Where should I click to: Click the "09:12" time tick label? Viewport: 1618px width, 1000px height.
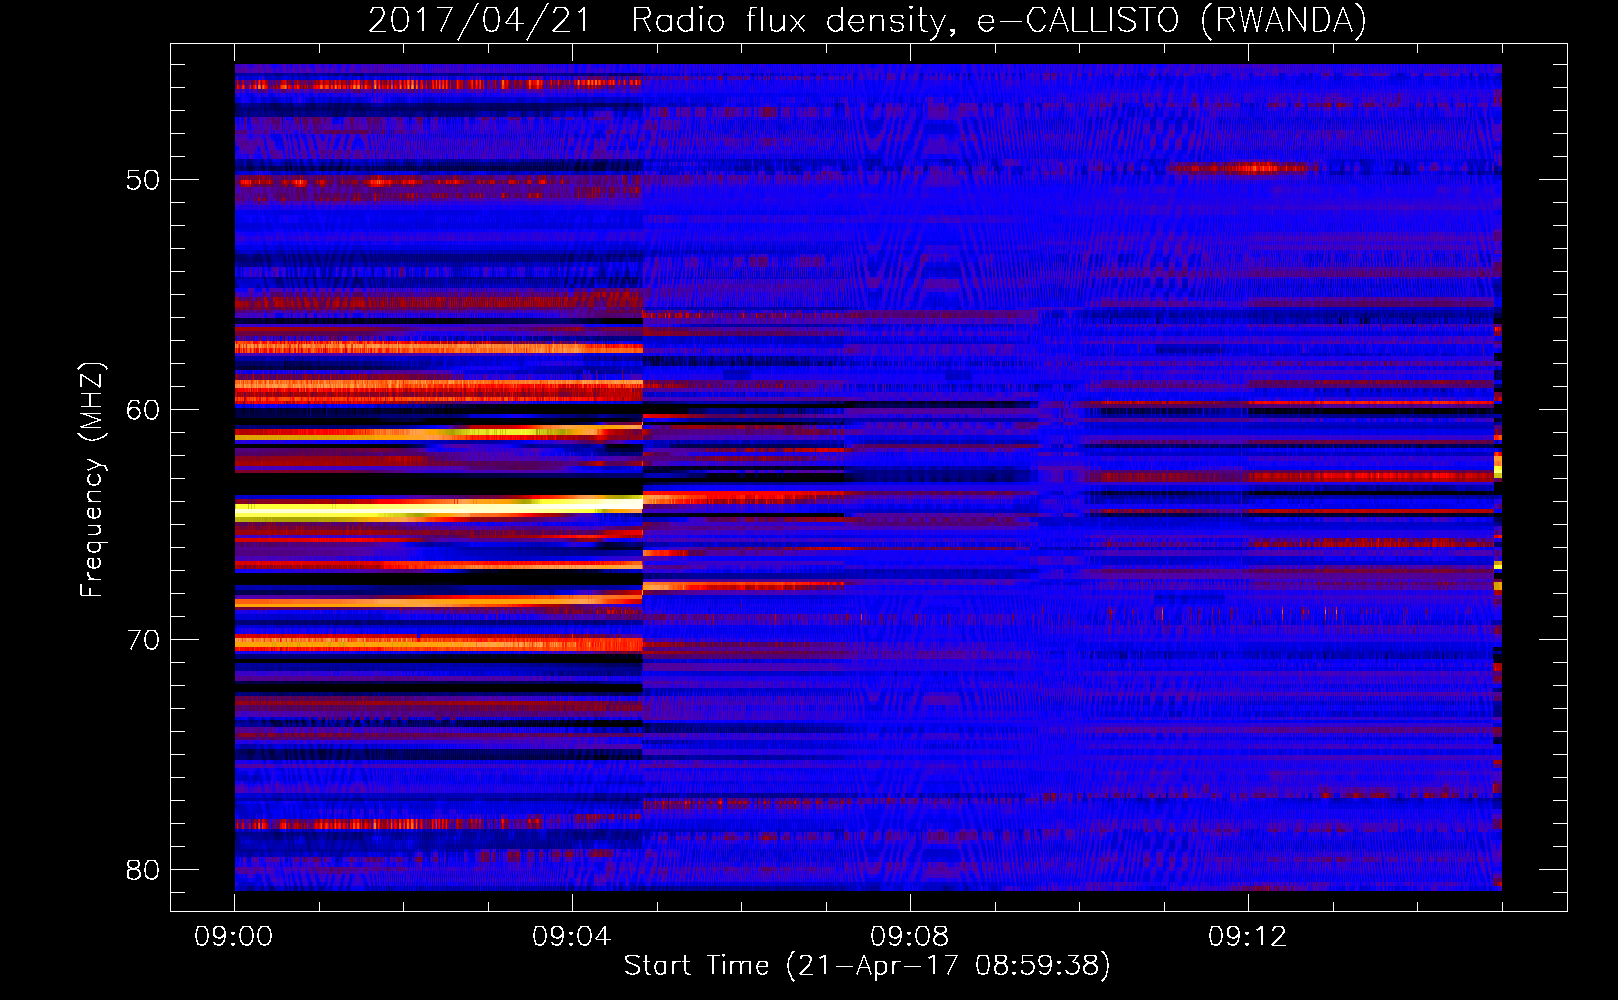coord(1248,937)
